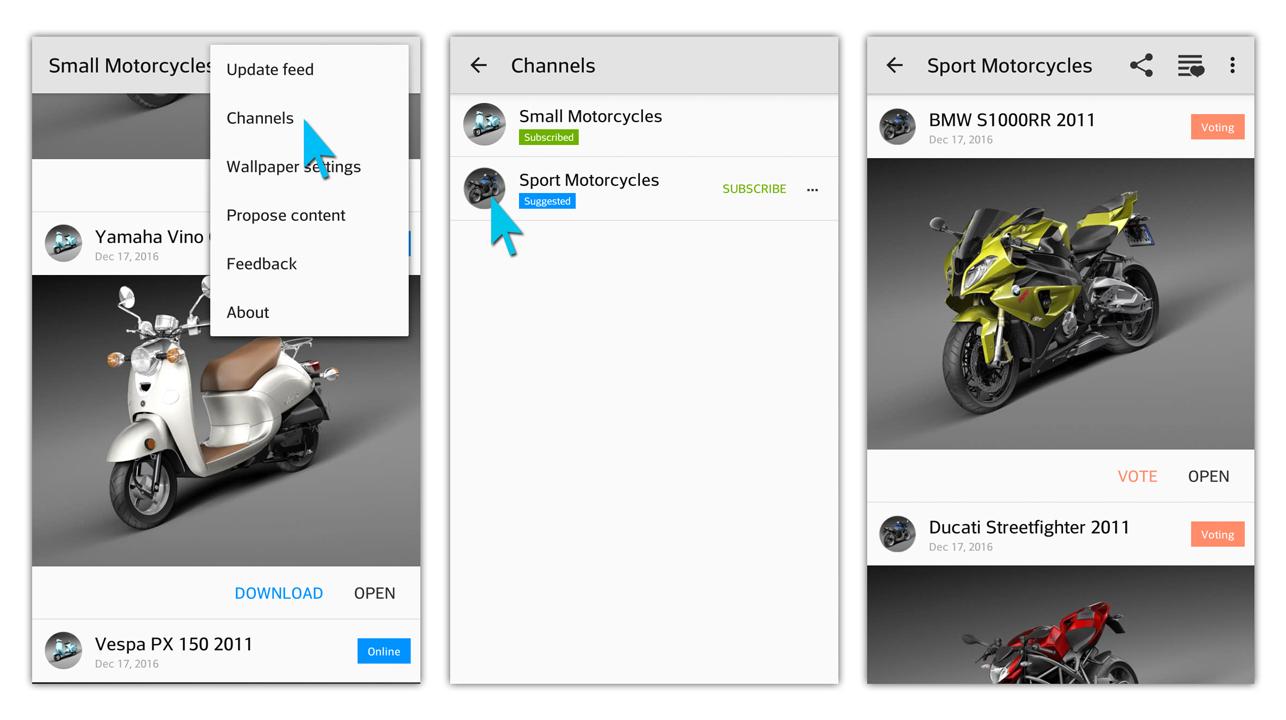Open the white Yamaha Vino scooter image

[x=226, y=420]
